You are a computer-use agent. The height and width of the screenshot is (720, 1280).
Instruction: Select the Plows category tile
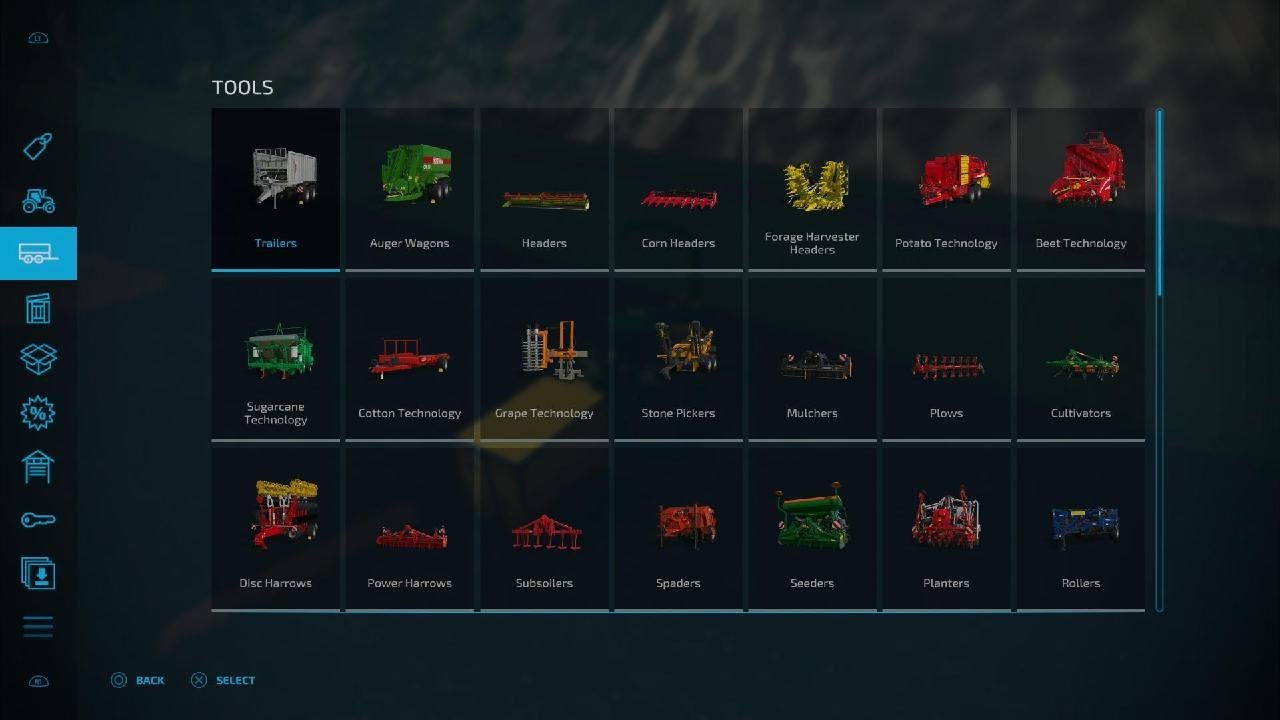coord(946,359)
